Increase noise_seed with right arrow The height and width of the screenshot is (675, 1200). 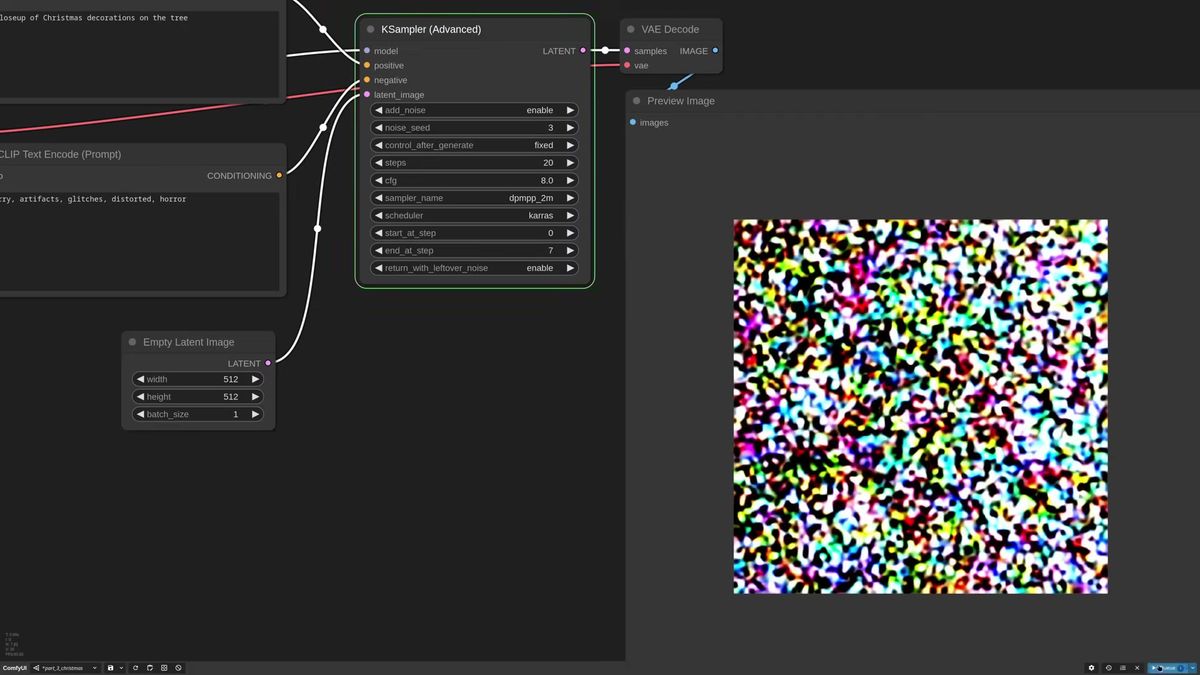point(570,128)
